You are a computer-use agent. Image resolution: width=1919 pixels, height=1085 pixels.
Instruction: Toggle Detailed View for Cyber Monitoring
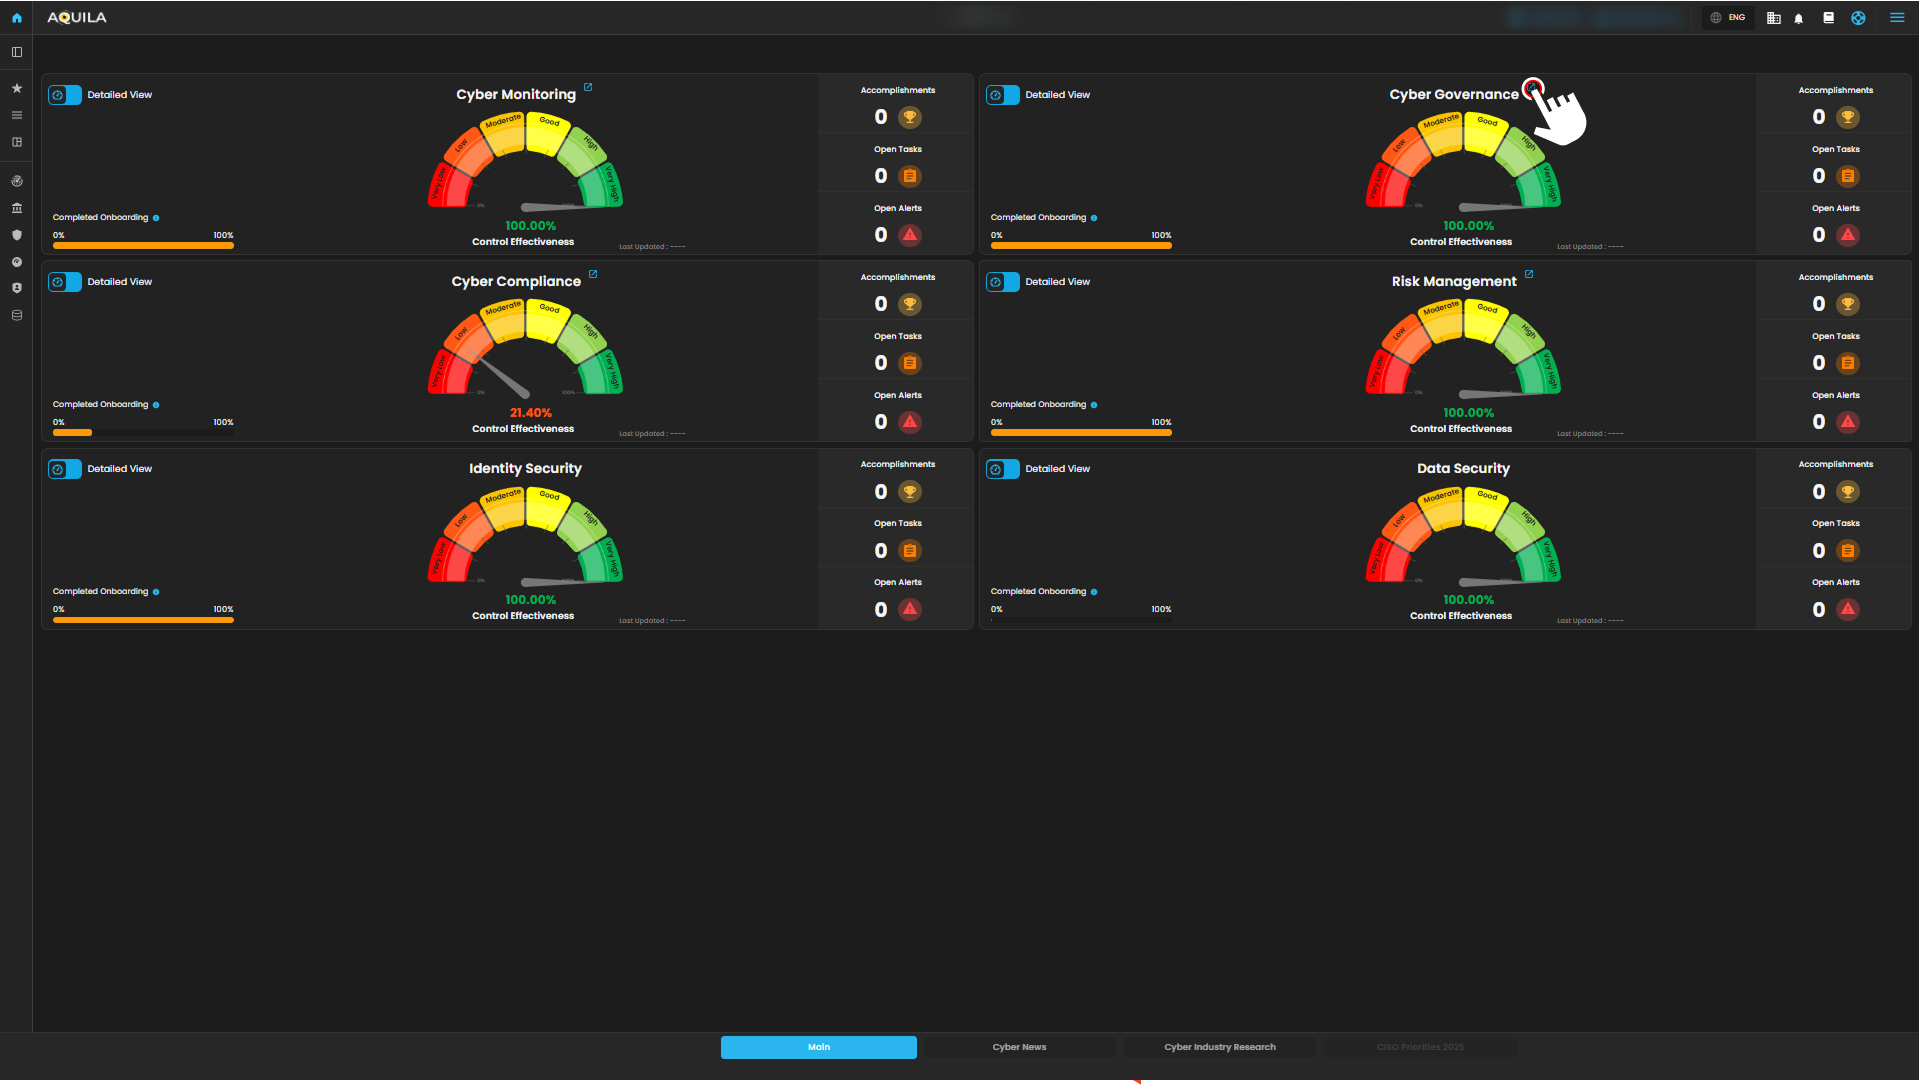65,95
